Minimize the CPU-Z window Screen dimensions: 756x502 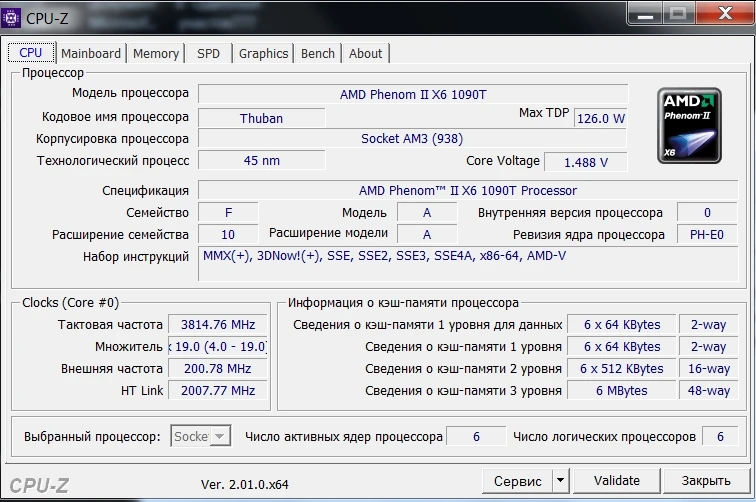click(x=645, y=14)
